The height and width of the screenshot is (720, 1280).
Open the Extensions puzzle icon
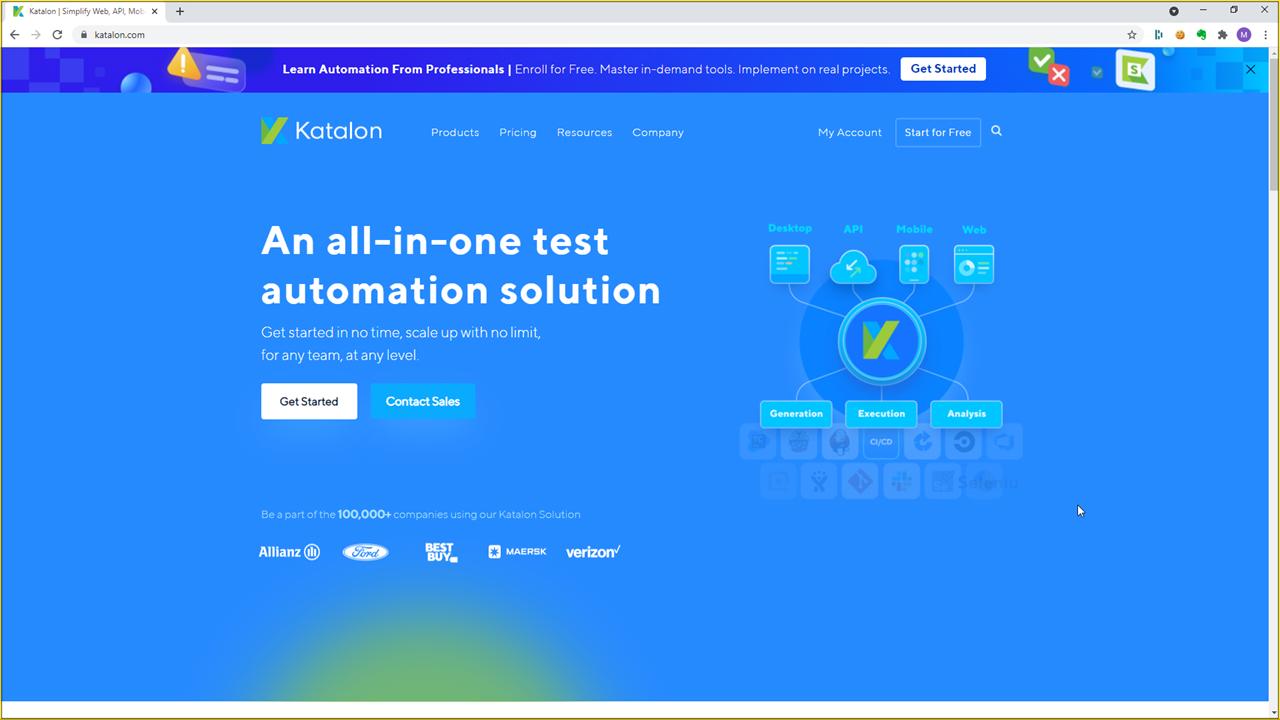click(x=1222, y=34)
